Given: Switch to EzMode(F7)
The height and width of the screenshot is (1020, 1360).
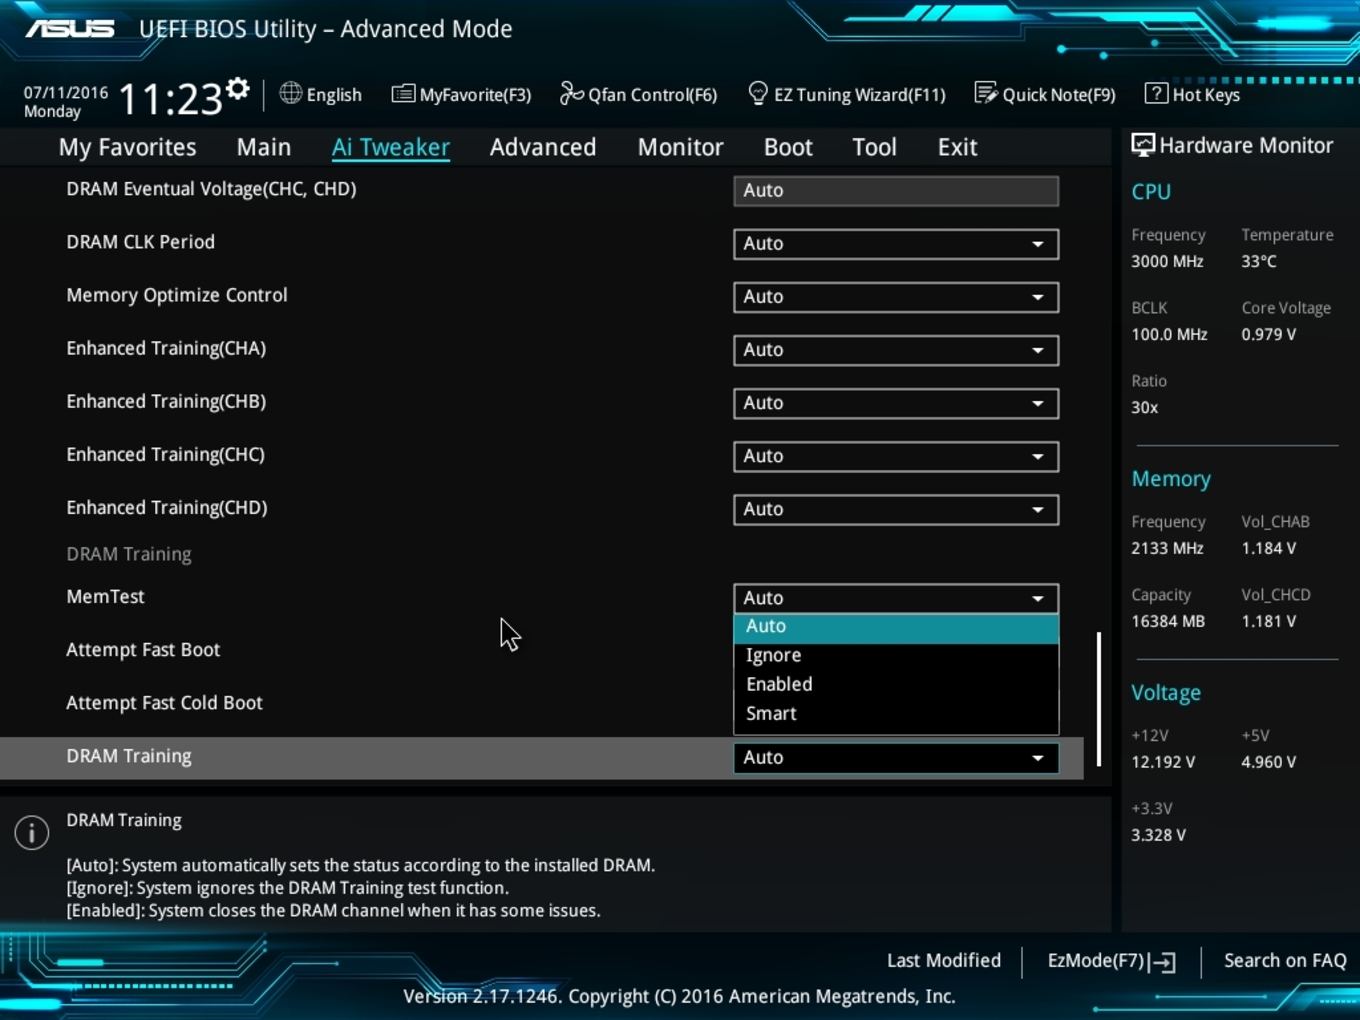Looking at the screenshot, I should point(1111,961).
